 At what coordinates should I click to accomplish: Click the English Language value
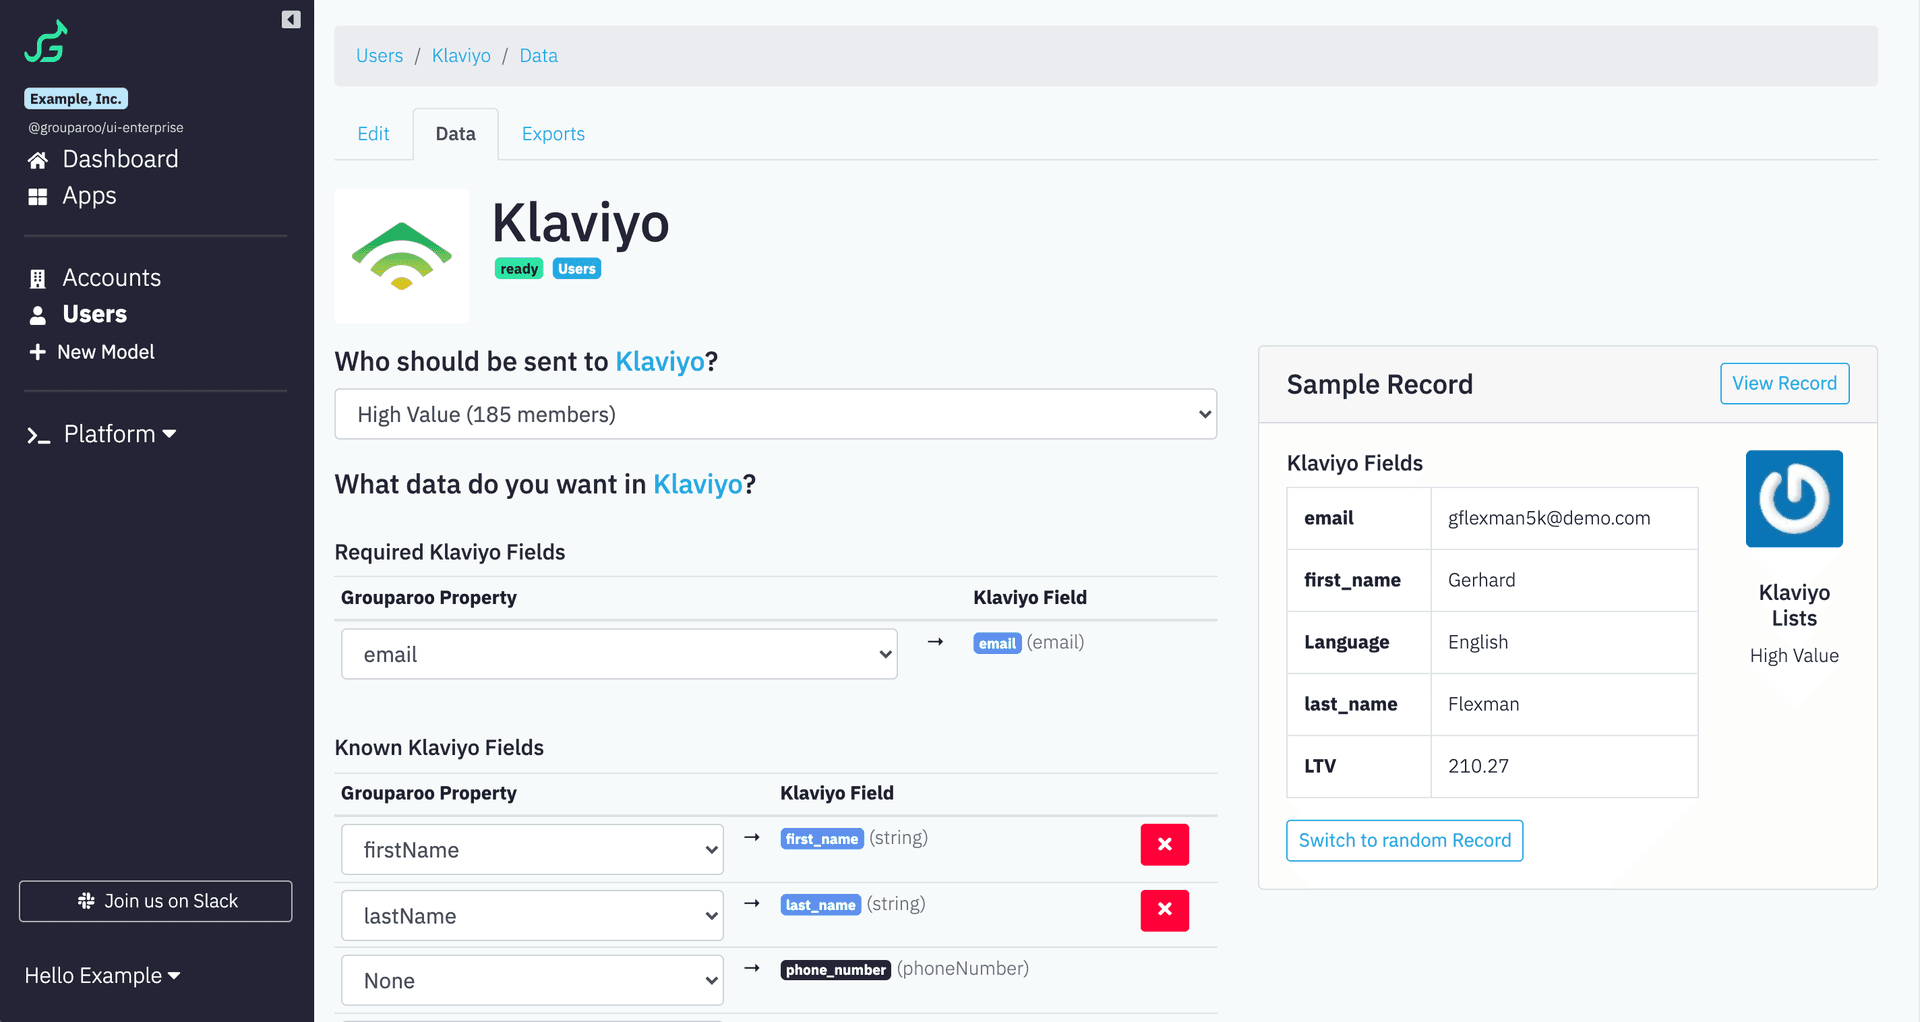1478,642
